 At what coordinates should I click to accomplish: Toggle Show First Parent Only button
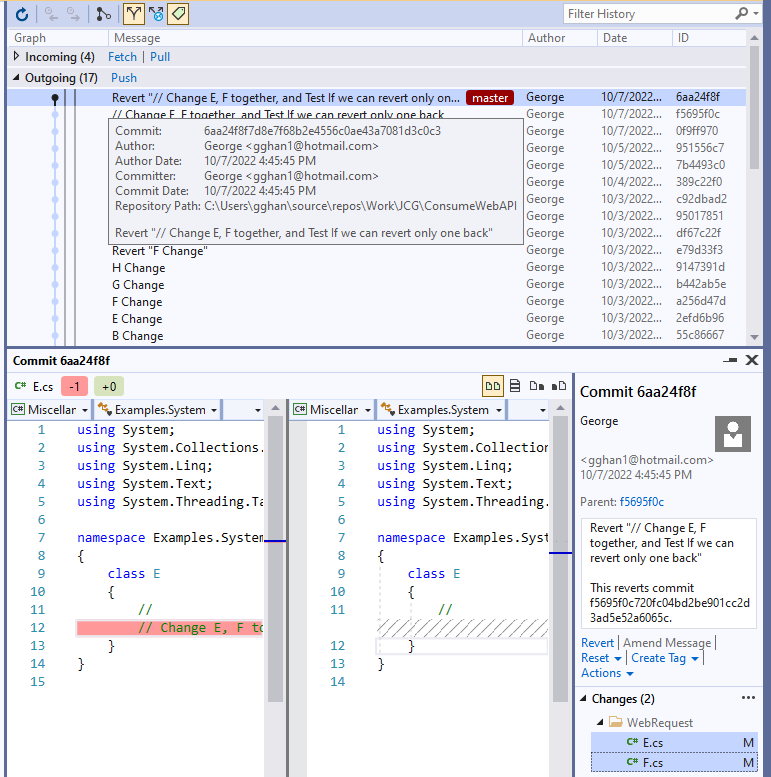(x=133, y=14)
